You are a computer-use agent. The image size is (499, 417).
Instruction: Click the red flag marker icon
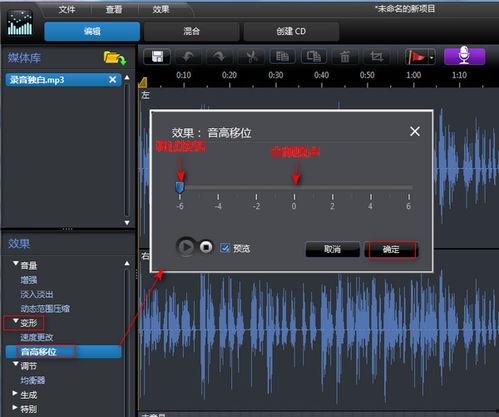(417, 57)
